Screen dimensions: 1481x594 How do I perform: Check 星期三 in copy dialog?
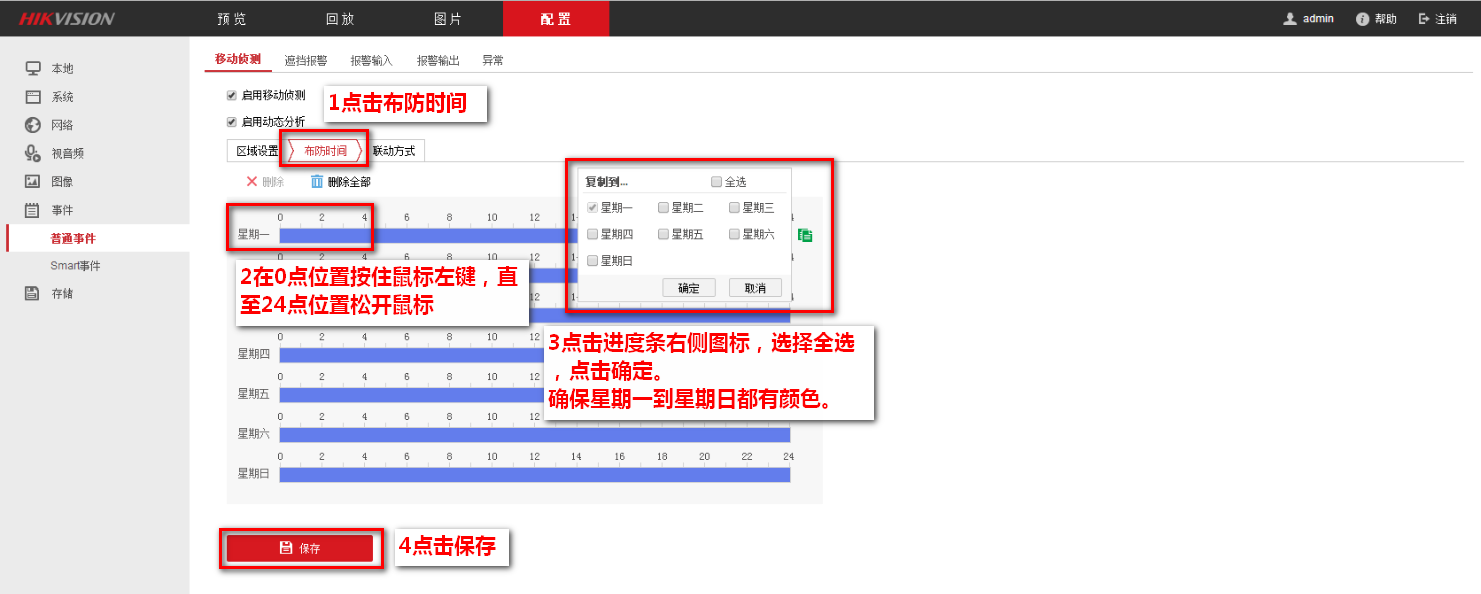(734, 208)
